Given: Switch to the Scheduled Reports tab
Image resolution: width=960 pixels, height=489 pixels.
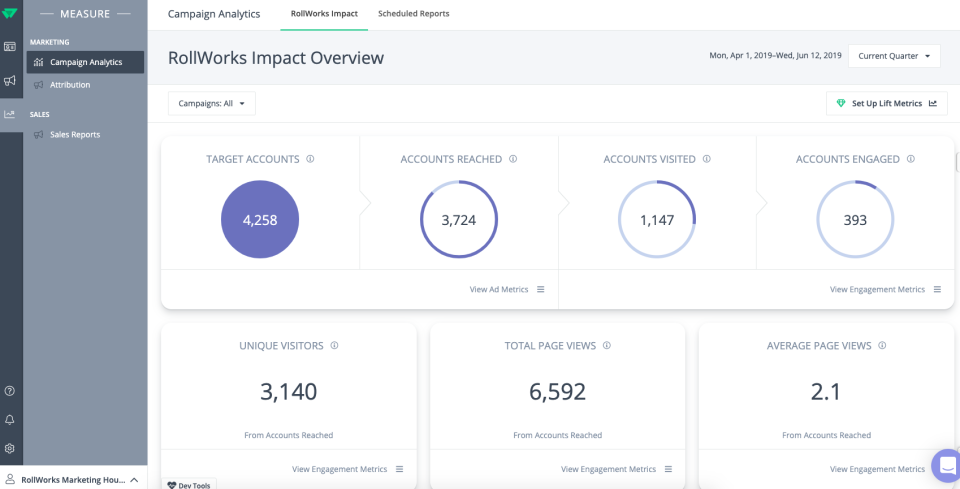Looking at the screenshot, I should click(x=413, y=14).
